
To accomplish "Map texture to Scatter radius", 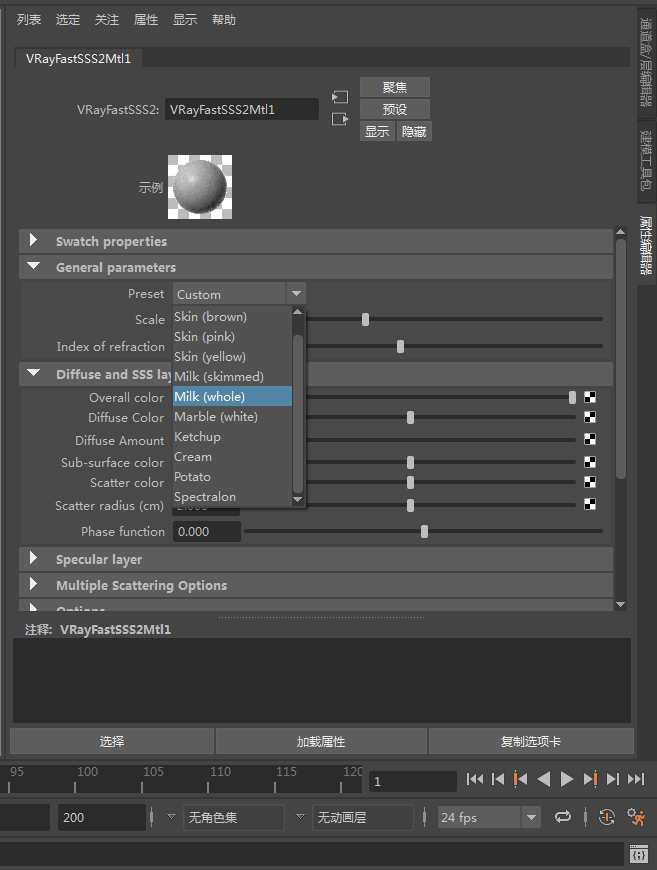I will point(590,504).
